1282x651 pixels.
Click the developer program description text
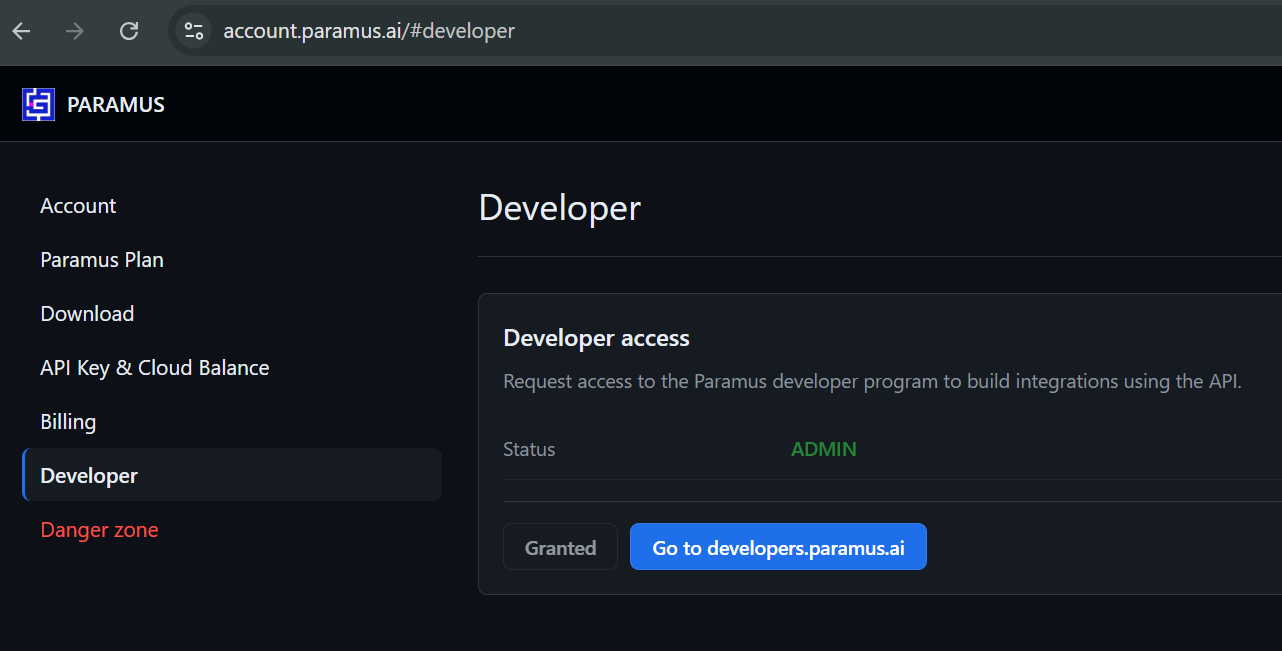873,381
